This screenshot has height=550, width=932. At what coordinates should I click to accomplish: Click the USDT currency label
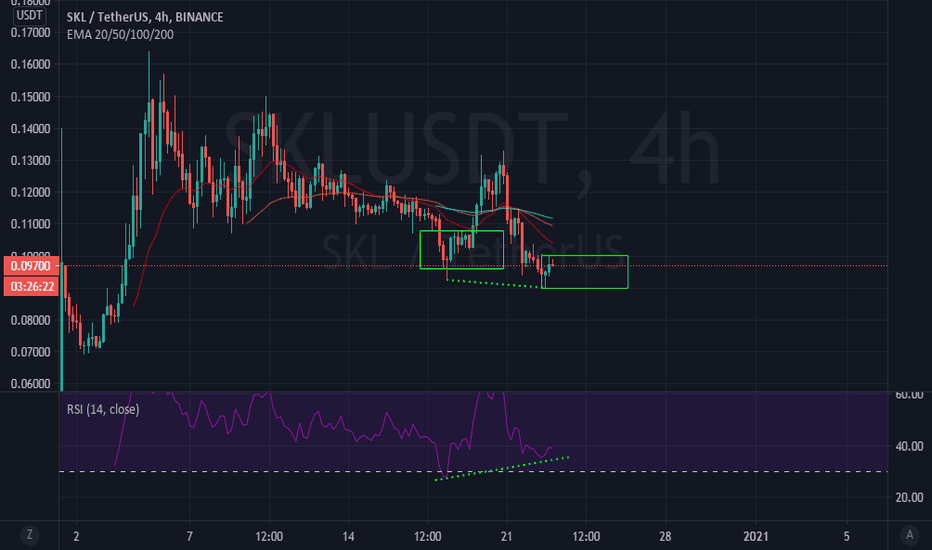29,15
